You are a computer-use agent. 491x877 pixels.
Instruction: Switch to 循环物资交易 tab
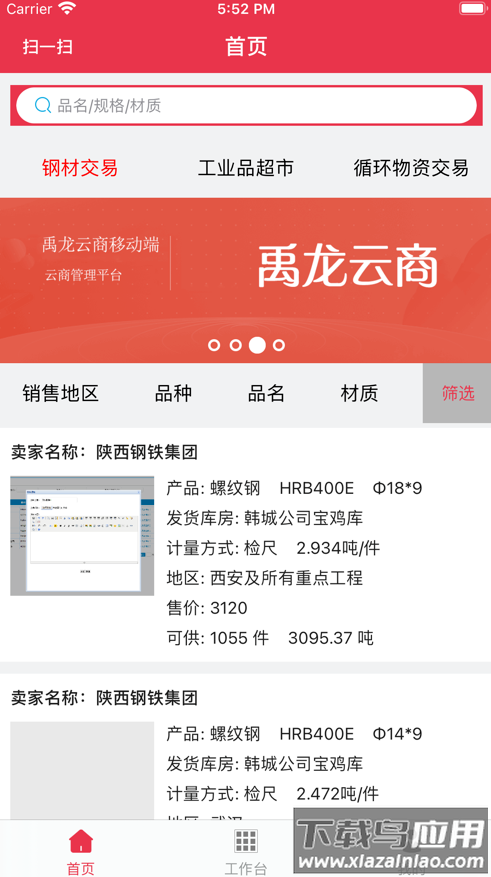point(411,168)
